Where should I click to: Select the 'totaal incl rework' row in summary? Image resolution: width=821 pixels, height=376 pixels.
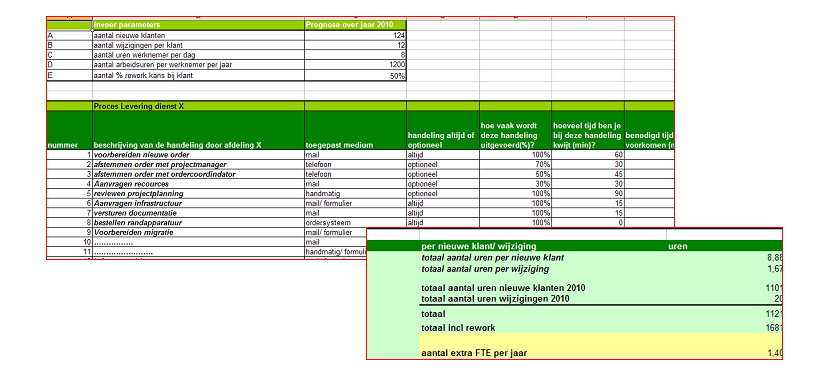601,328
